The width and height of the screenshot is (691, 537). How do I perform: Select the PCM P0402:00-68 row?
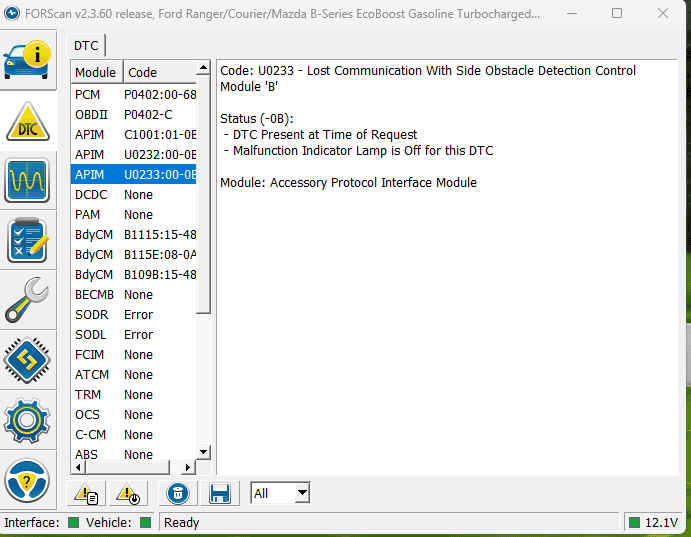tap(134, 95)
